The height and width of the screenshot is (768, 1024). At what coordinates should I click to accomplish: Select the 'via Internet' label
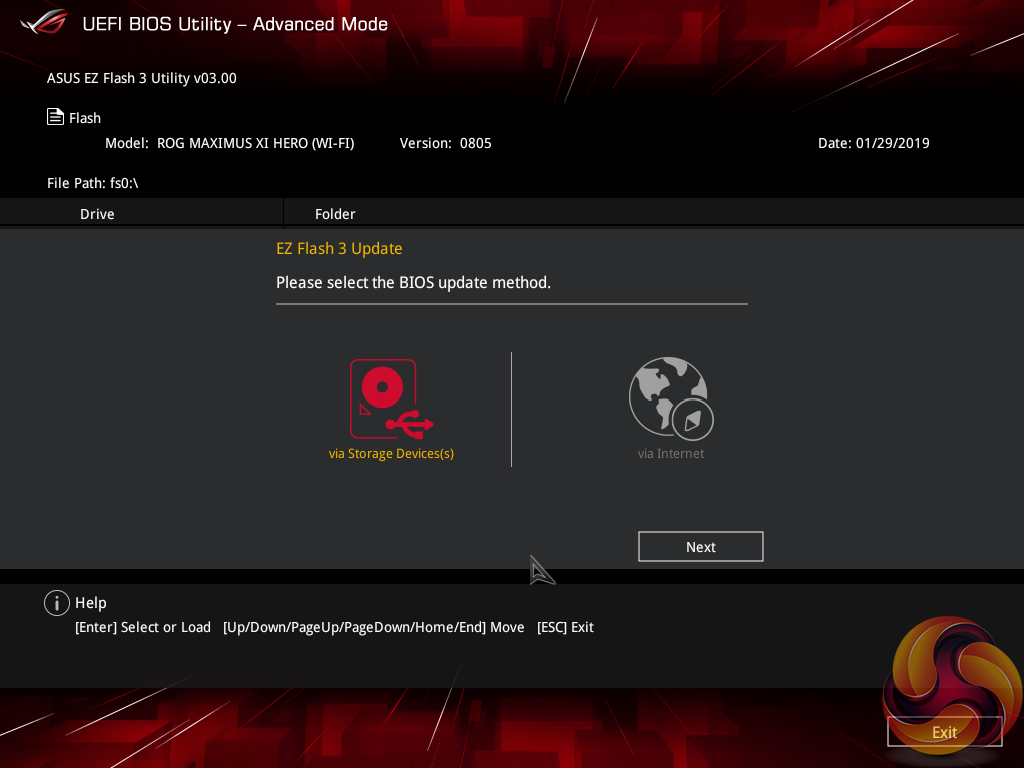(671, 453)
